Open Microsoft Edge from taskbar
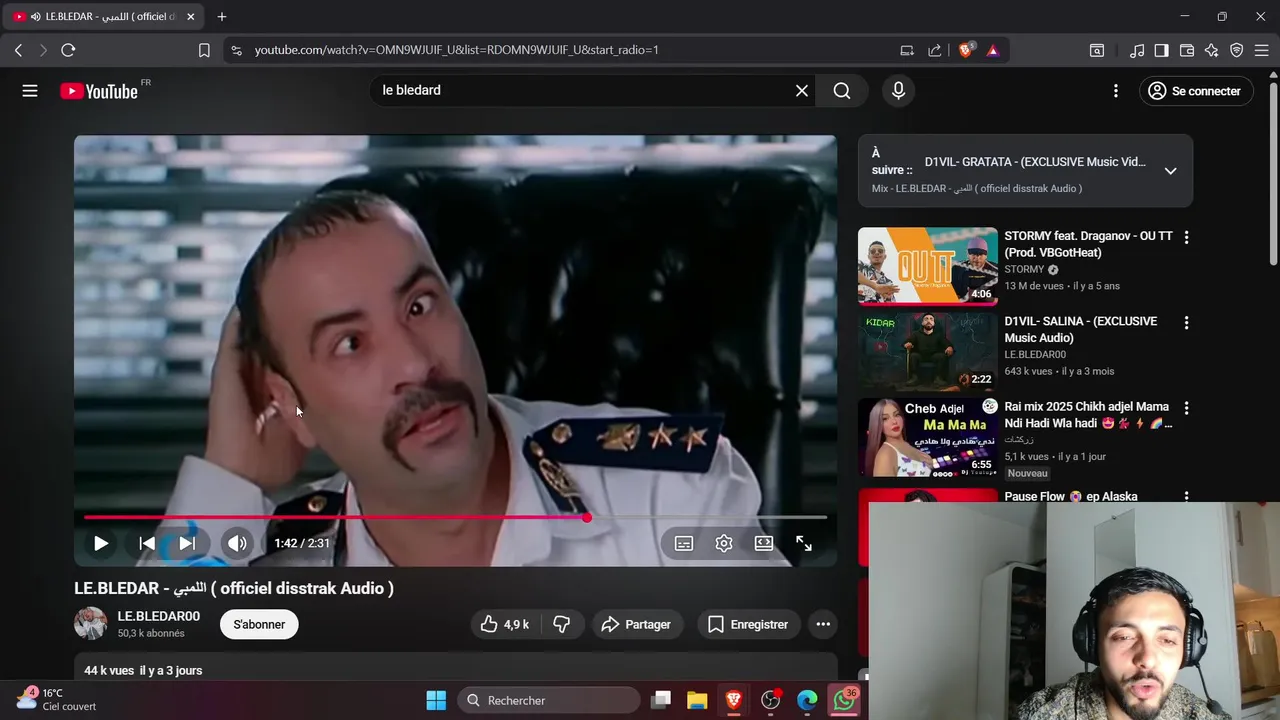The height and width of the screenshot is (720, 1280). [x=807, y=701]
